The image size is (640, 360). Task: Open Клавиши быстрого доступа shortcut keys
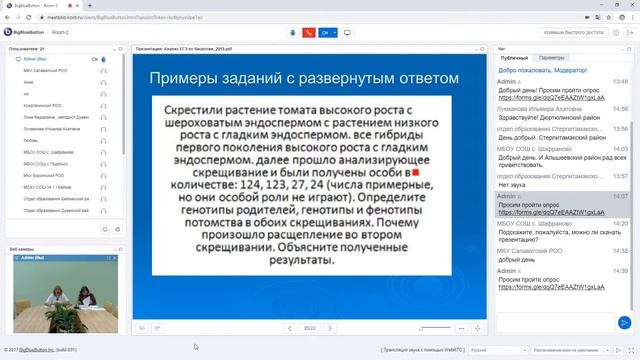click(x=573, y=32)
